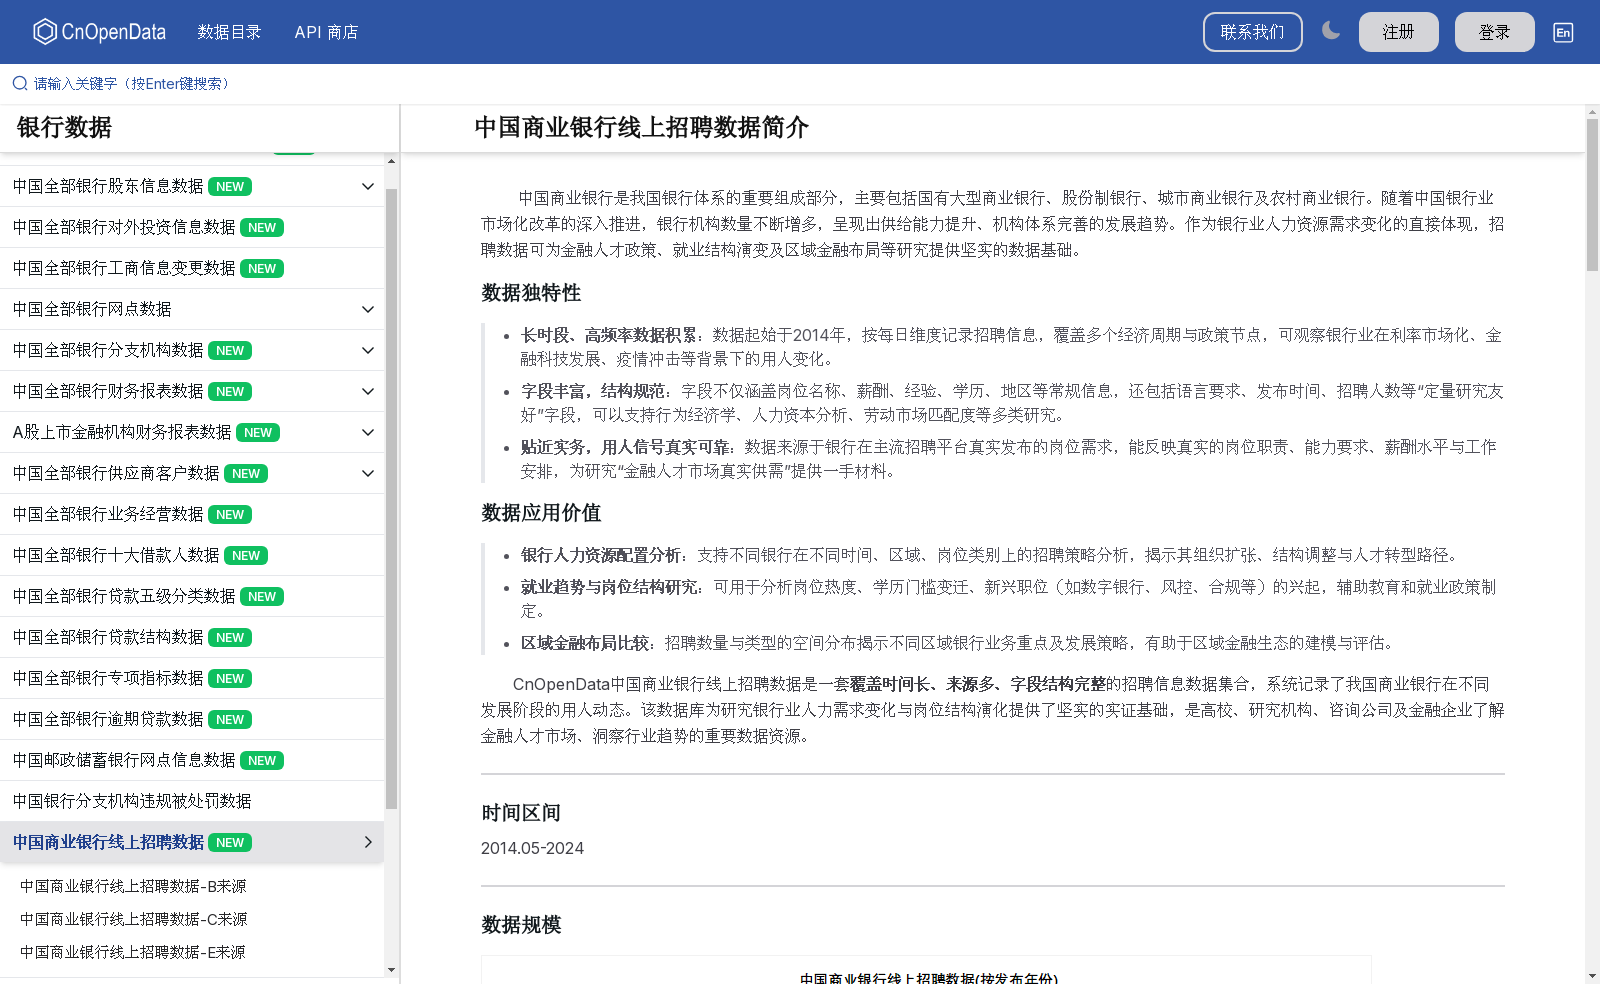
Task: Click the 联系我们 button
Action: pyautogui.click(x=1252, y=32)
